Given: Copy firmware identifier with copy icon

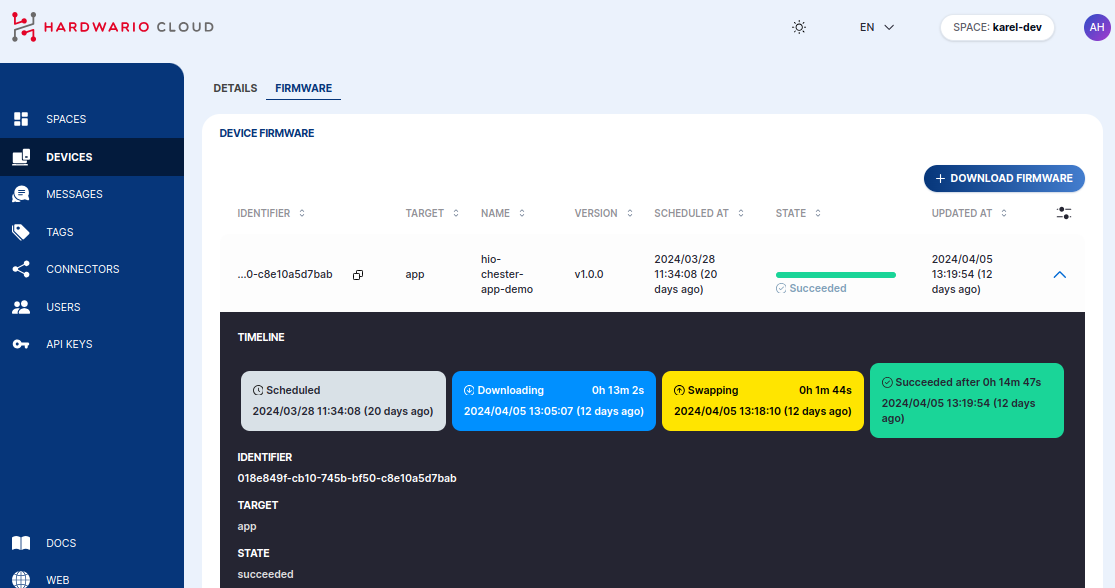Looking at the screenshot, I should (x=358, y=274).
